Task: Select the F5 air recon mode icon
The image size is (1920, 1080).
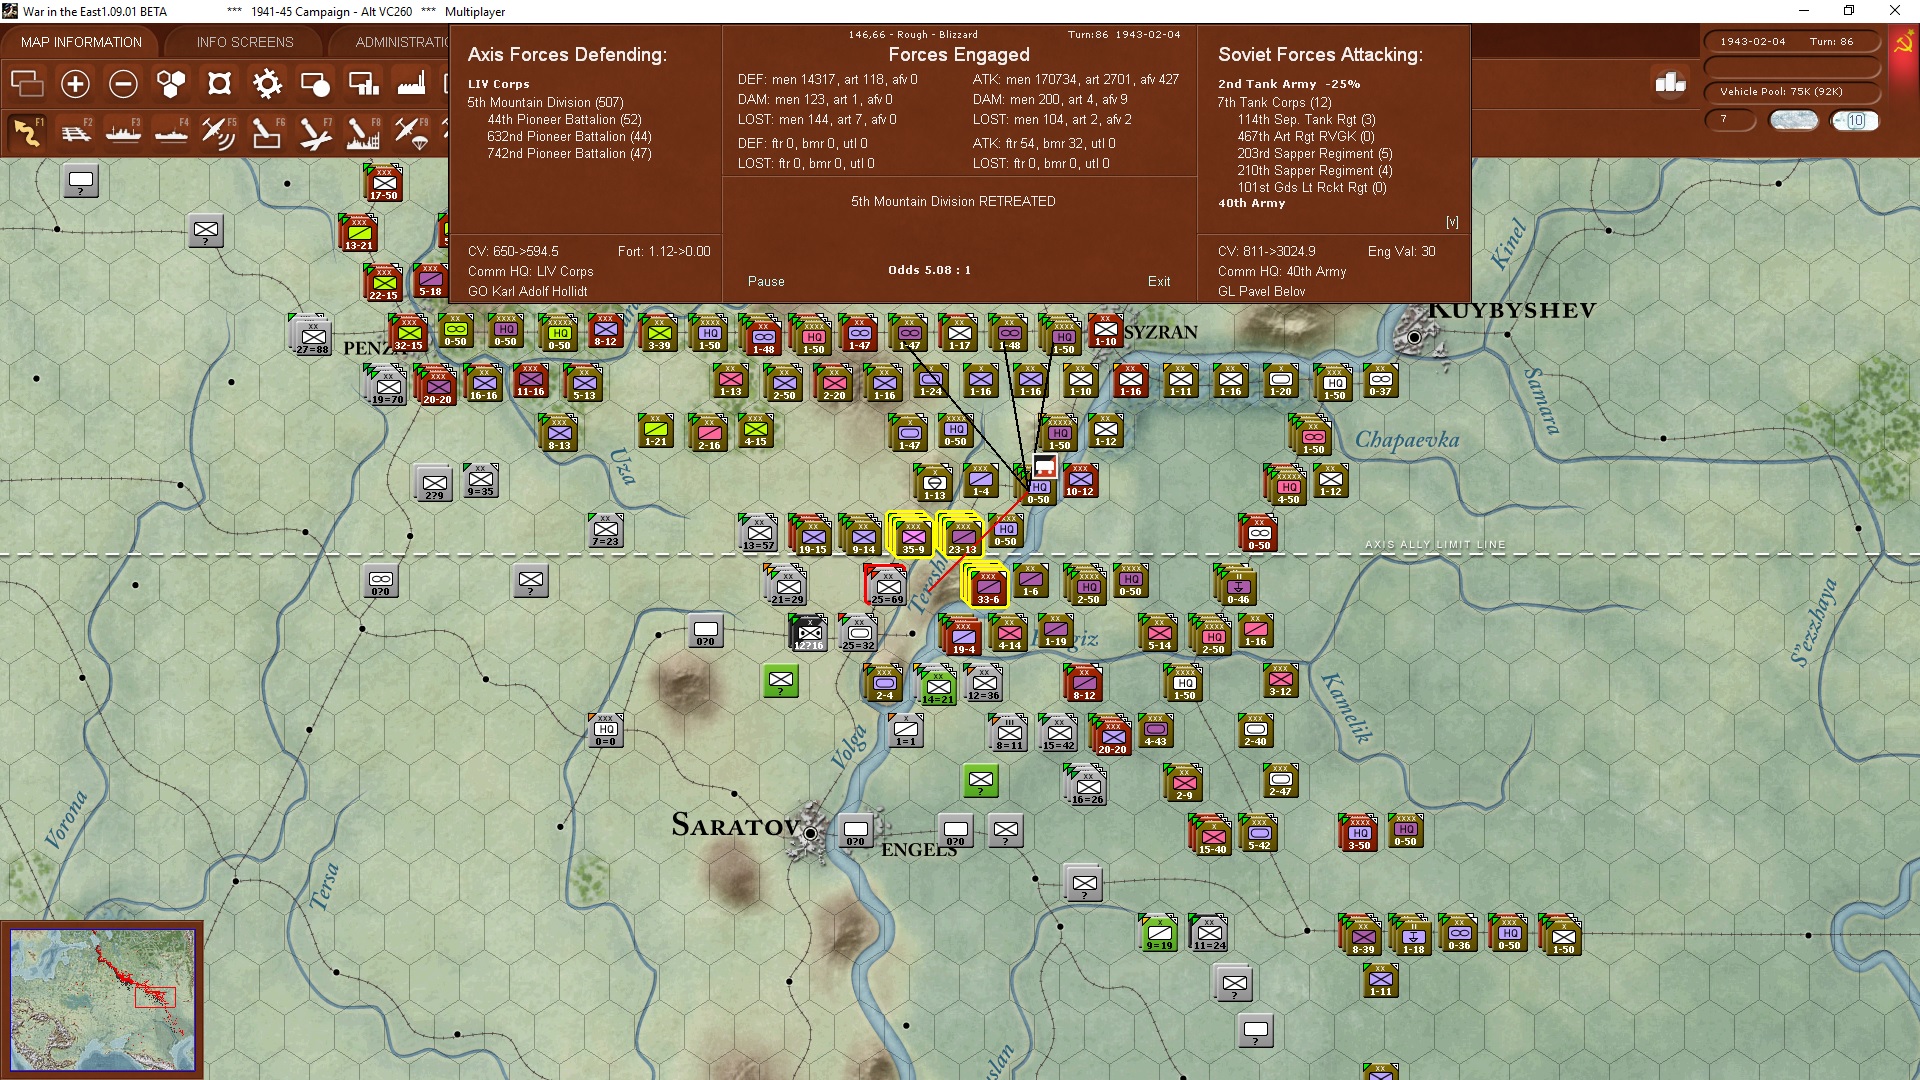Action: coord(218,133)
